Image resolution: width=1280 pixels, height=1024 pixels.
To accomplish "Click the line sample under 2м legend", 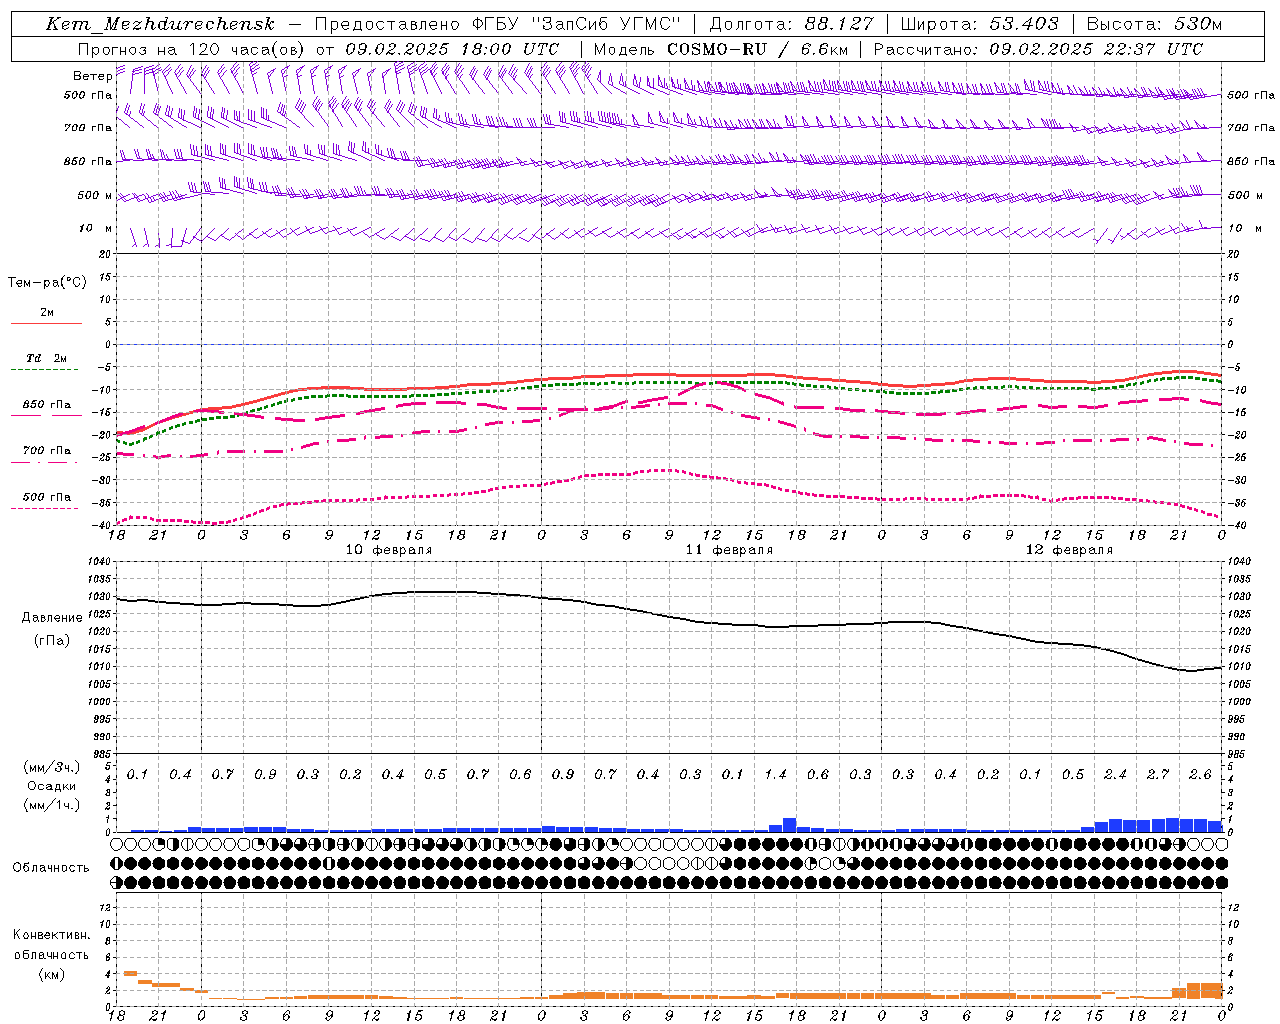I will click(46, 324).
